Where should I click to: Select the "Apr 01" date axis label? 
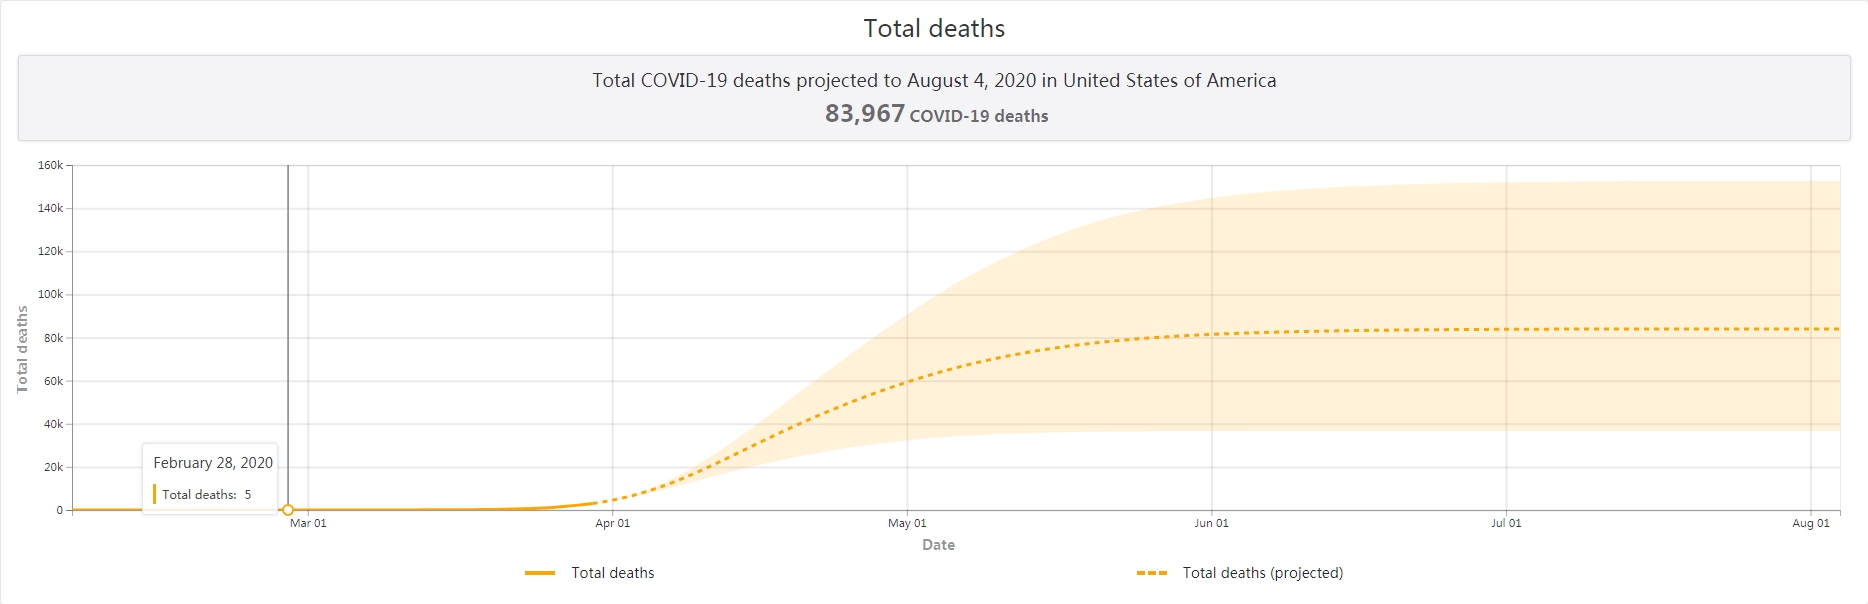point(613,523)
